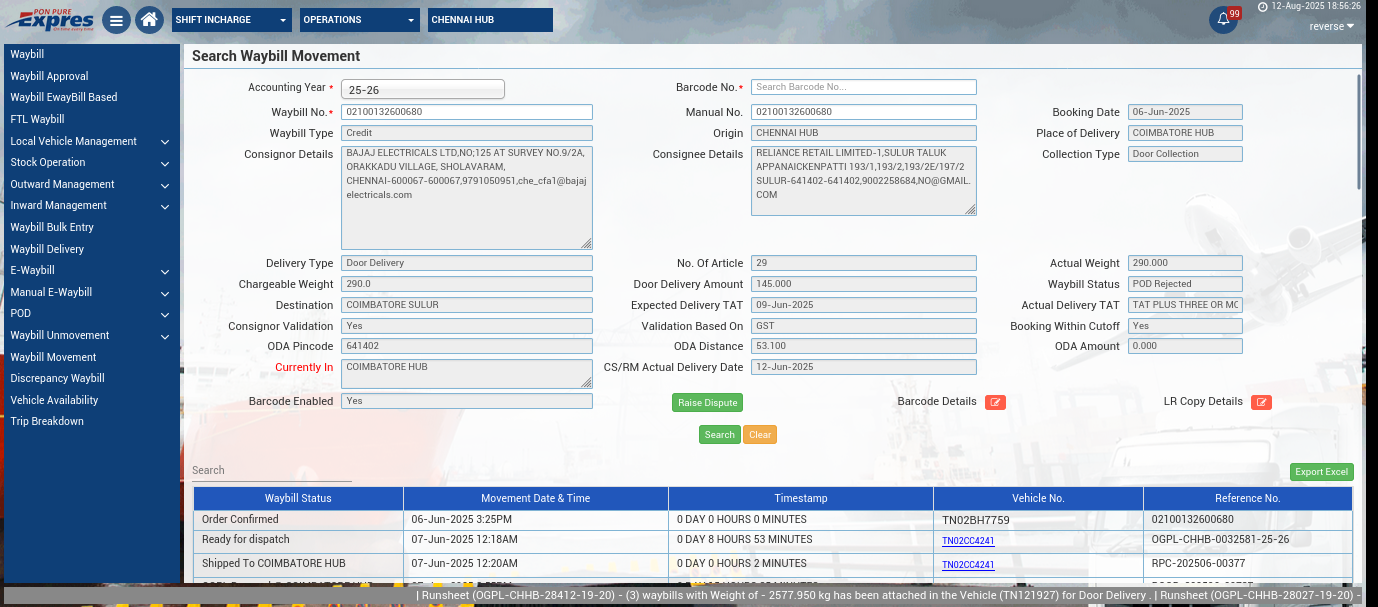
Task: Open Waybill Movement in sidebar
Action: pyautogui.click(x=54, y=357)
